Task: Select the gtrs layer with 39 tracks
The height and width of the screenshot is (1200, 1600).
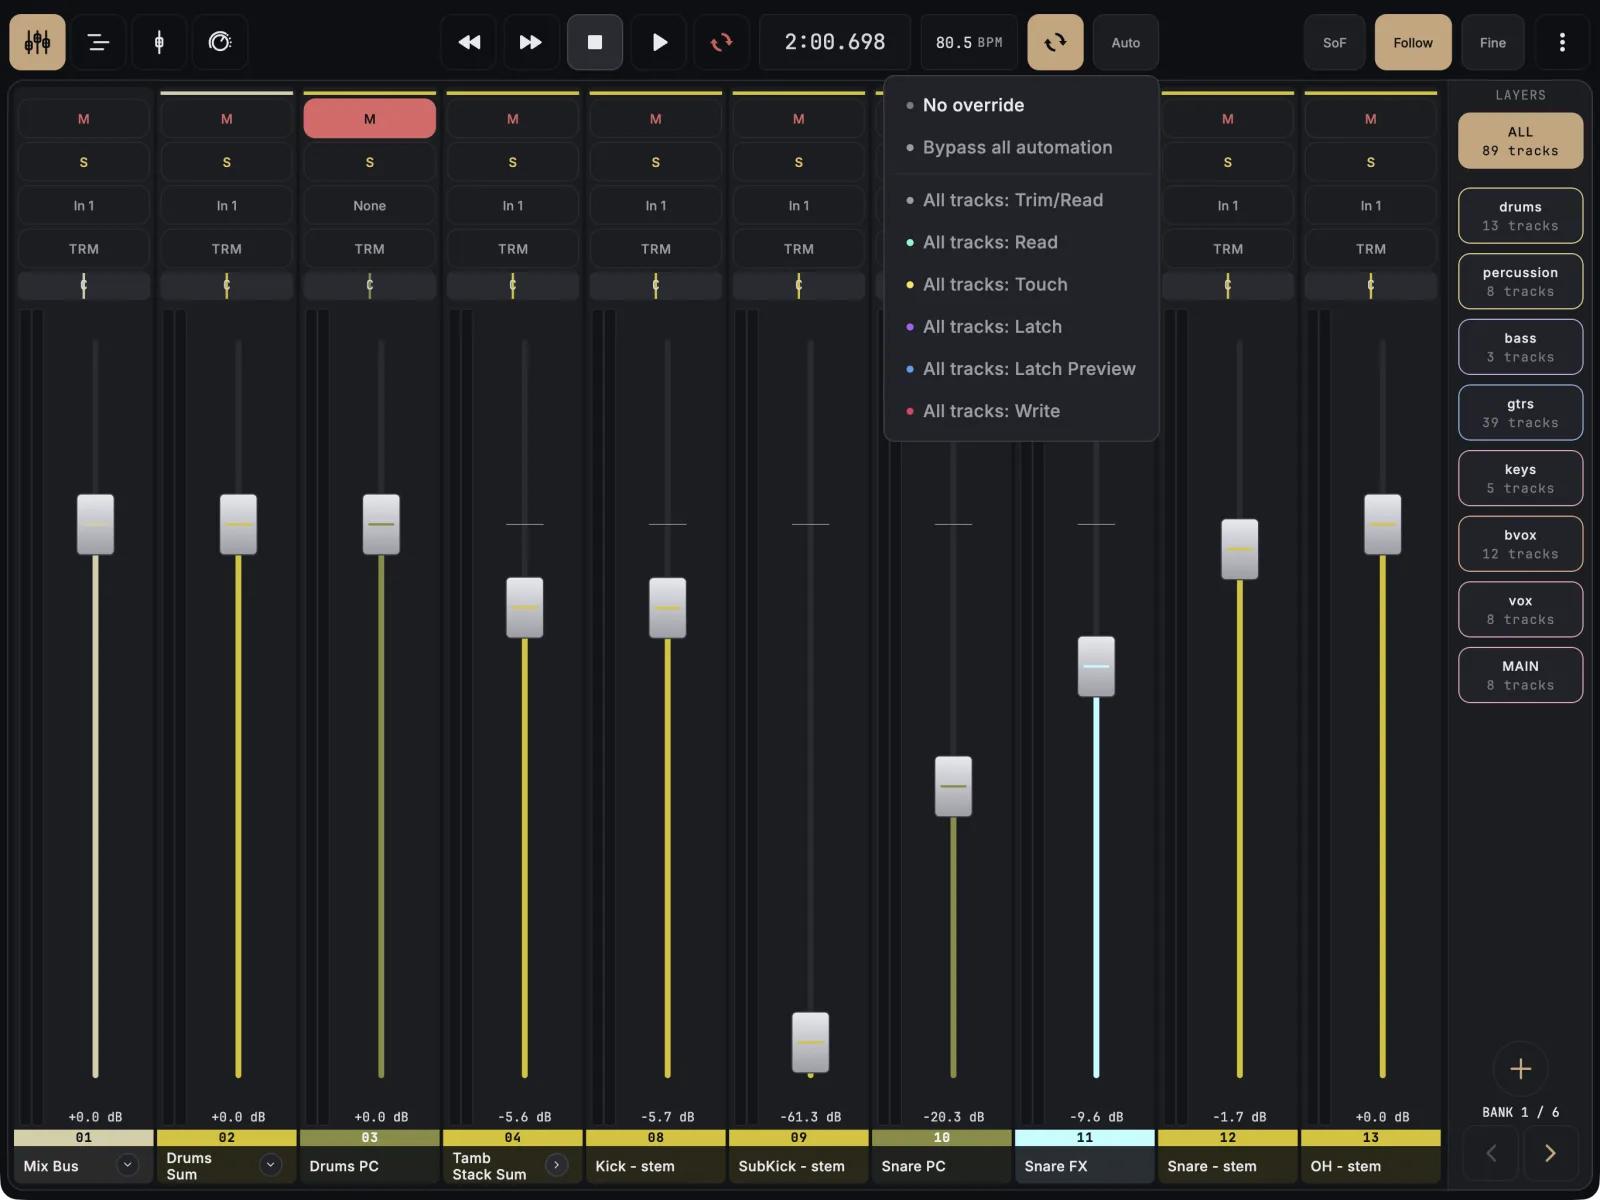Action: (1520, 413)
